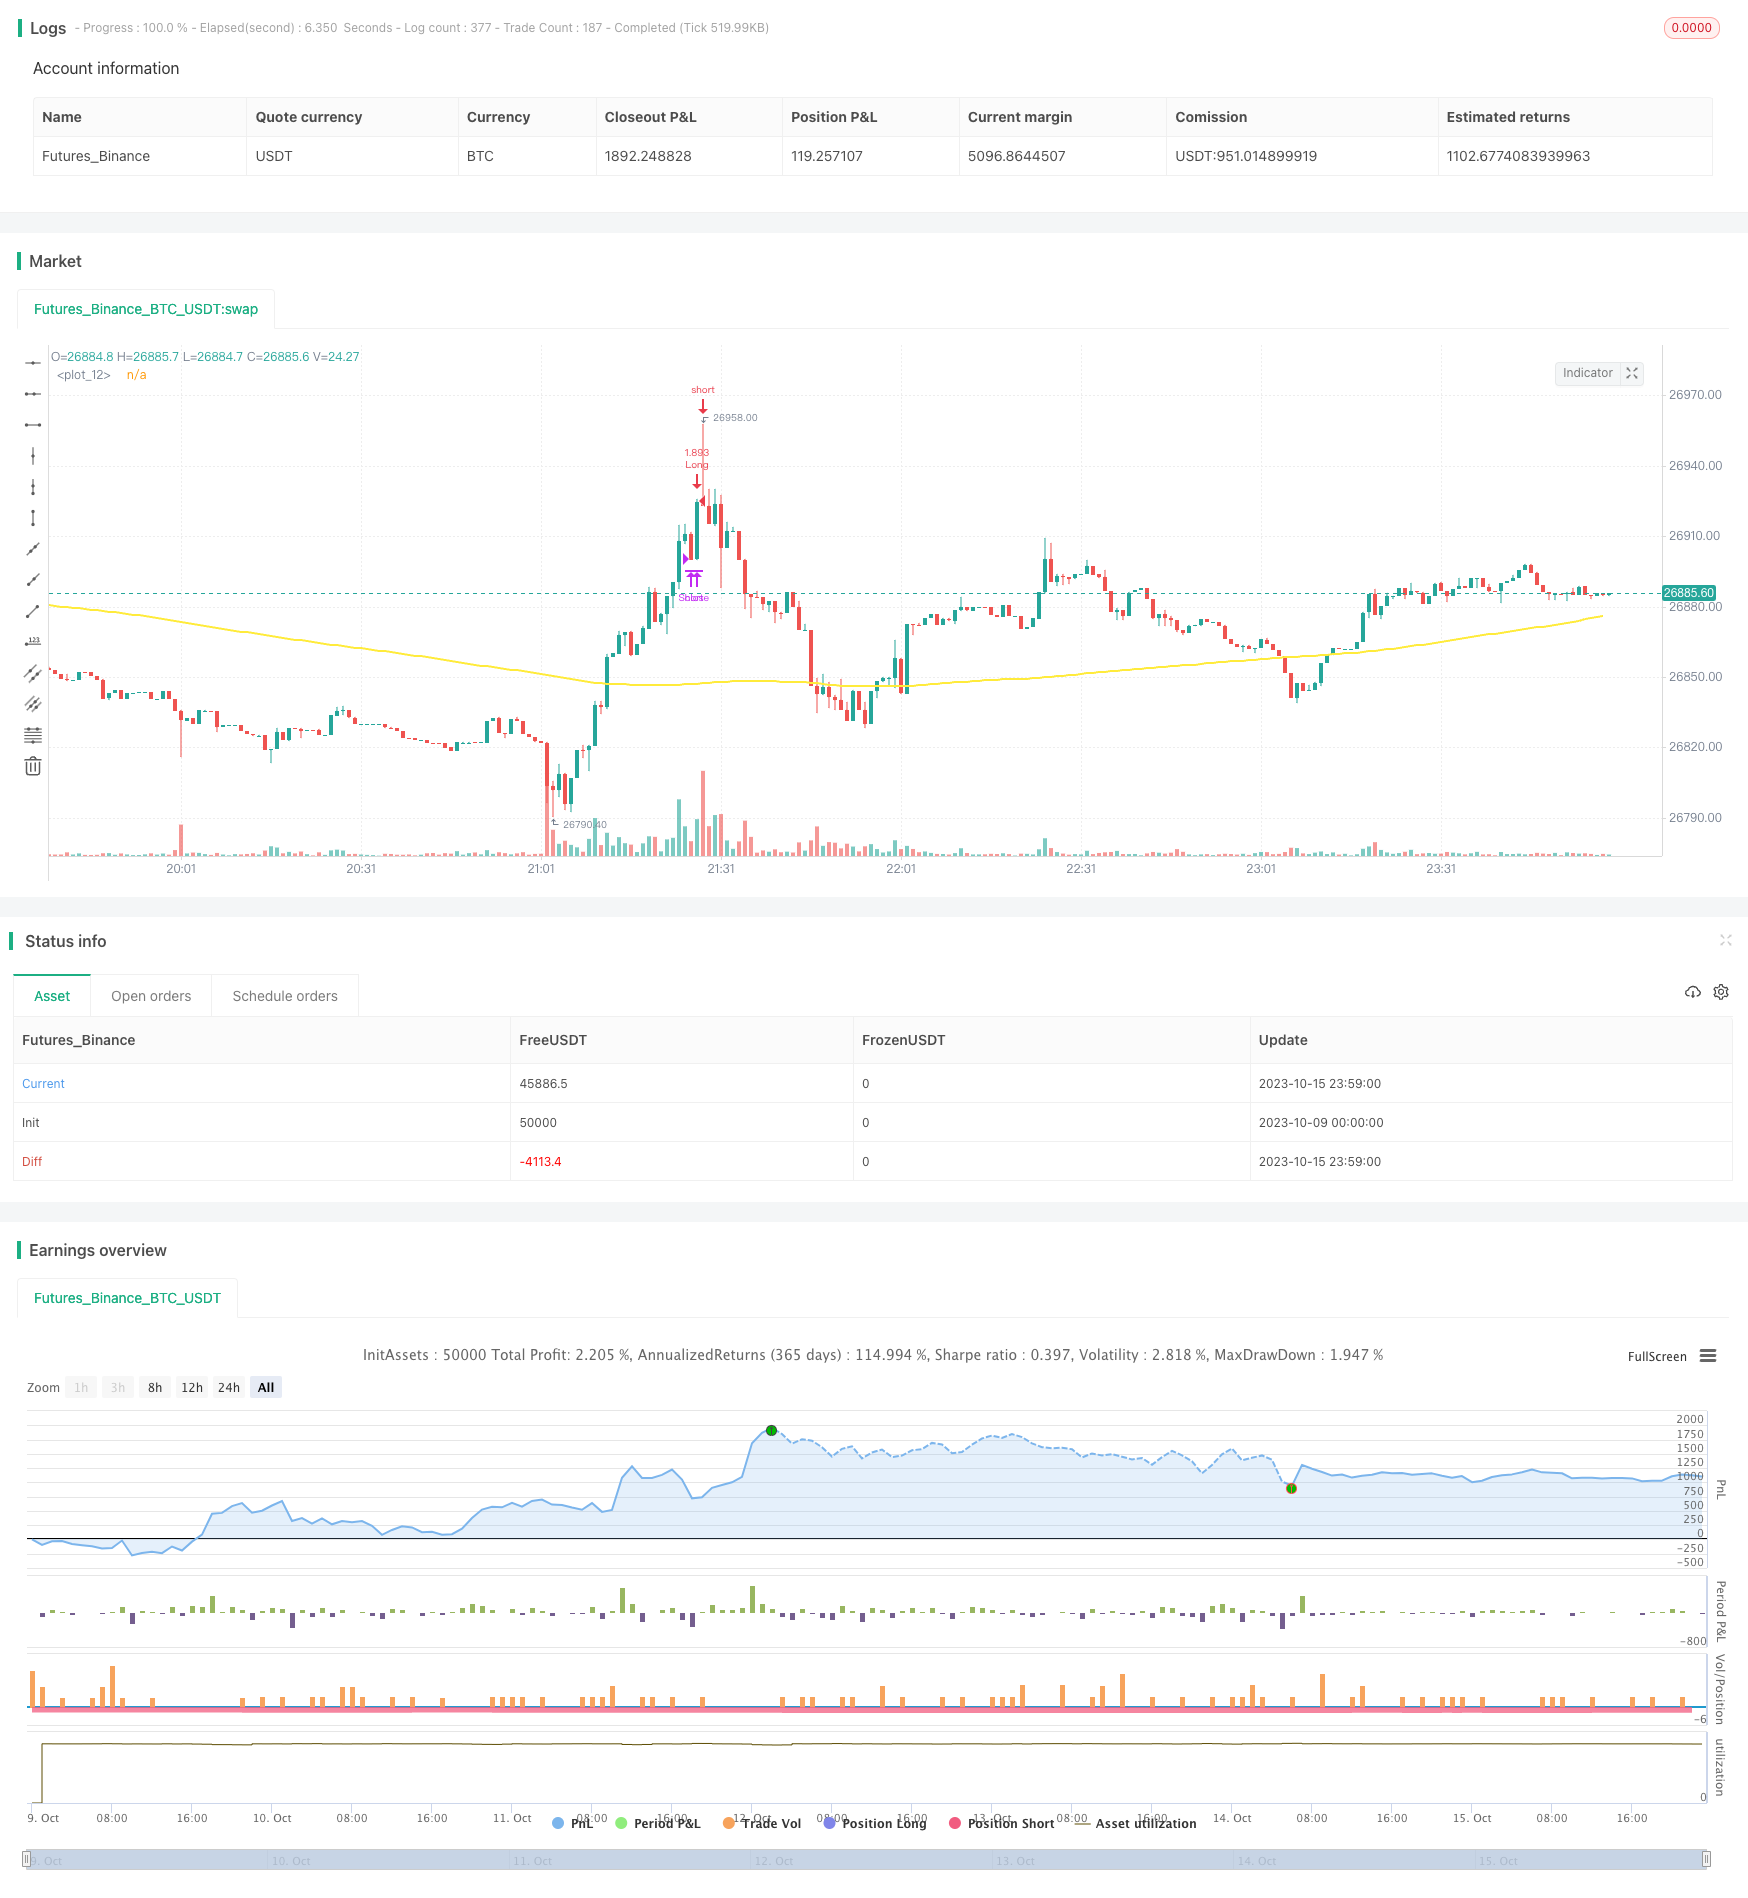1748x1898 pixels.
Task: Open the Status info settings gear
Action: pyautogui.click(x=1721, y=992)
